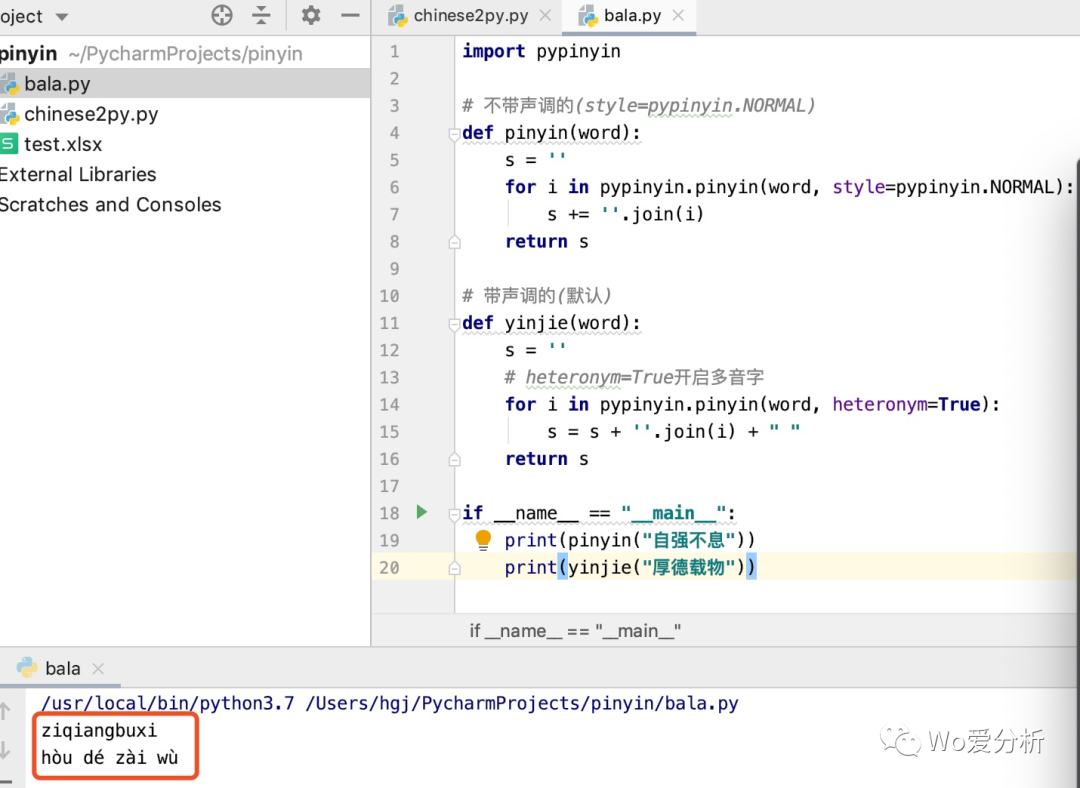
Task: Click the heteronym=True argument on line 14
Action: [906, 404]
